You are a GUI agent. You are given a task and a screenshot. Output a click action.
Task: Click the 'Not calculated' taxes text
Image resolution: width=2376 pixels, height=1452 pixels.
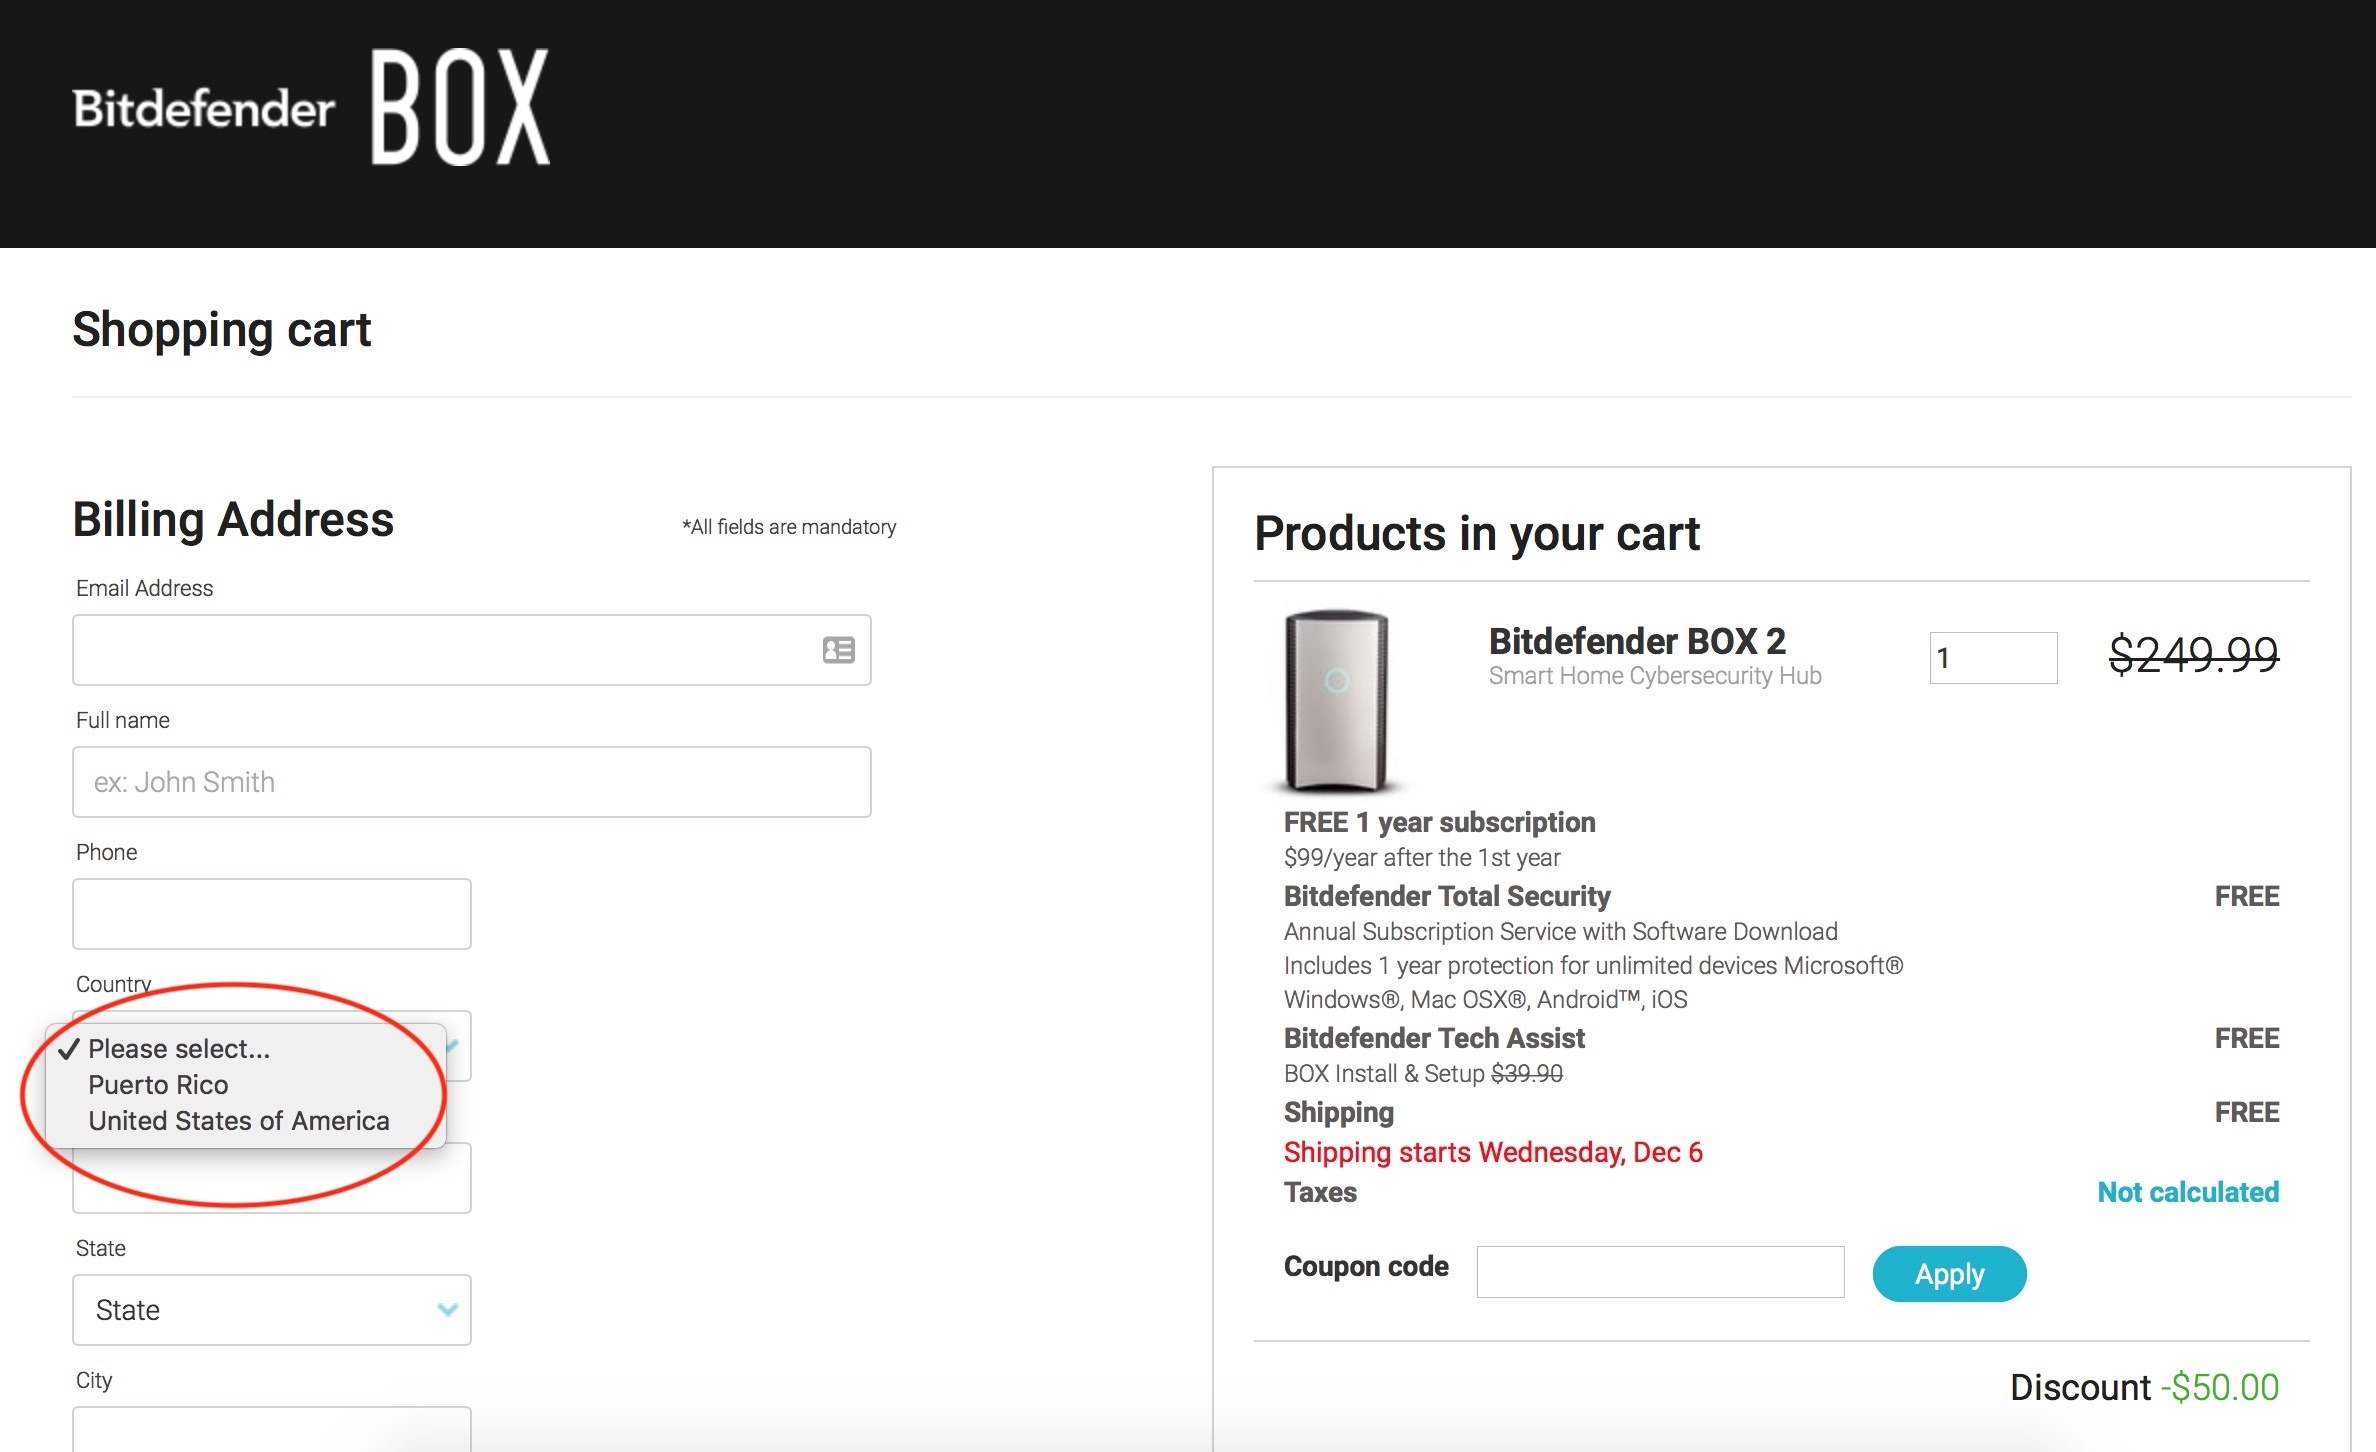pyautogui.click(x=2187, y=1192)
